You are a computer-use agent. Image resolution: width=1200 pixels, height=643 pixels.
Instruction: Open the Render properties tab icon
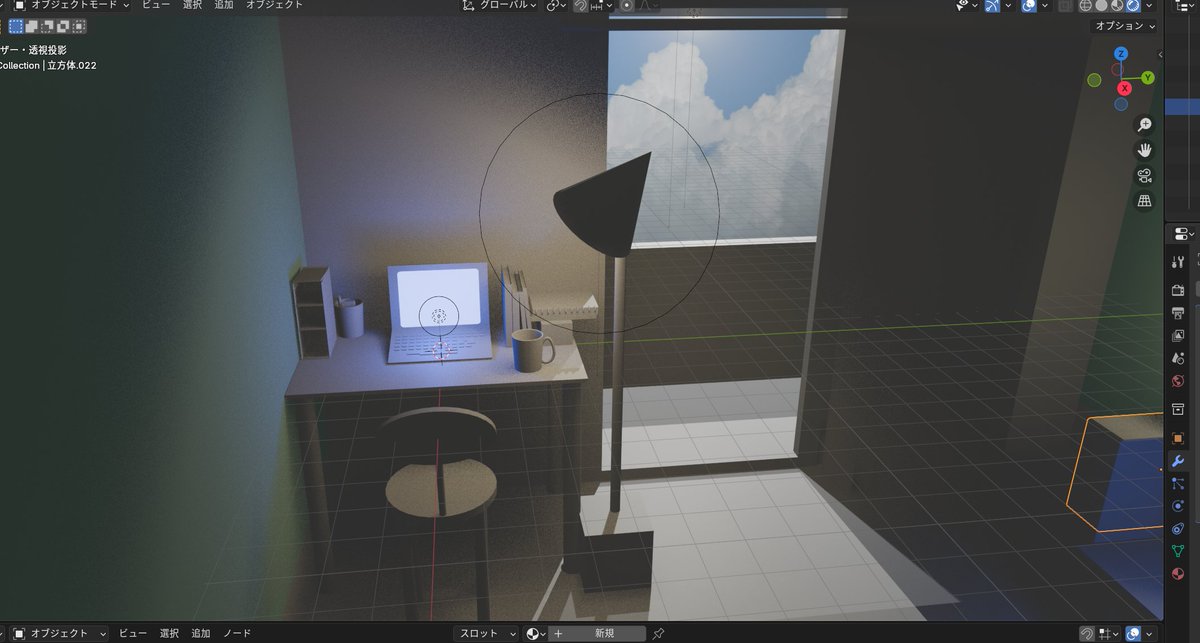[x=1177, y=289]
